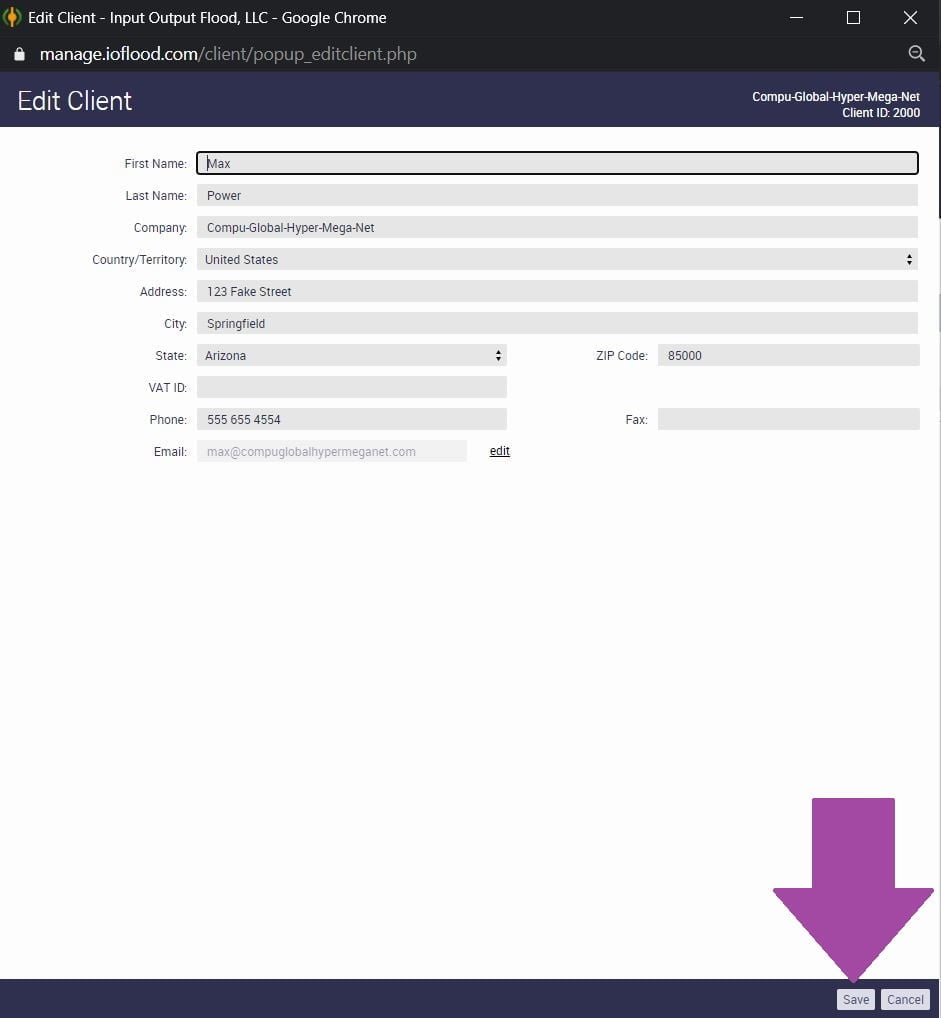Minimize the Edit Client popup window
Image resolution: width=941 pixels, height=1018 pixels.
796,18
